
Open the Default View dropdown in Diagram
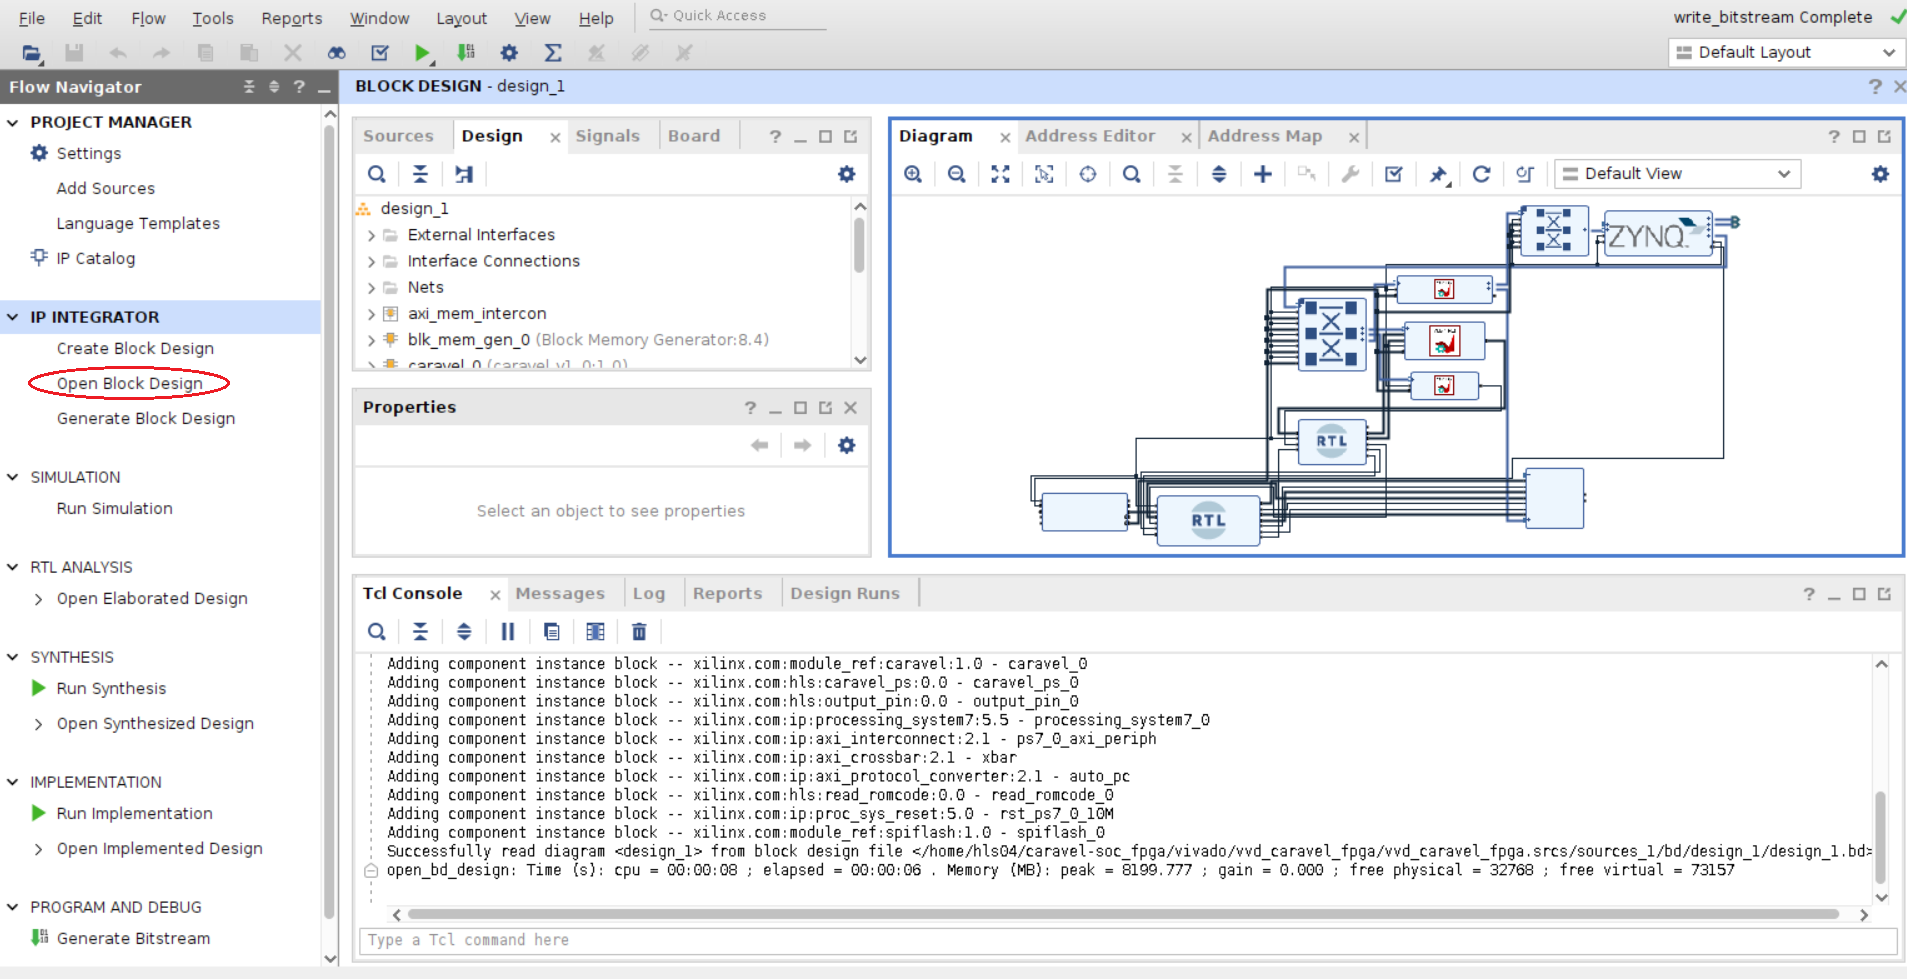pos(1676,174)
